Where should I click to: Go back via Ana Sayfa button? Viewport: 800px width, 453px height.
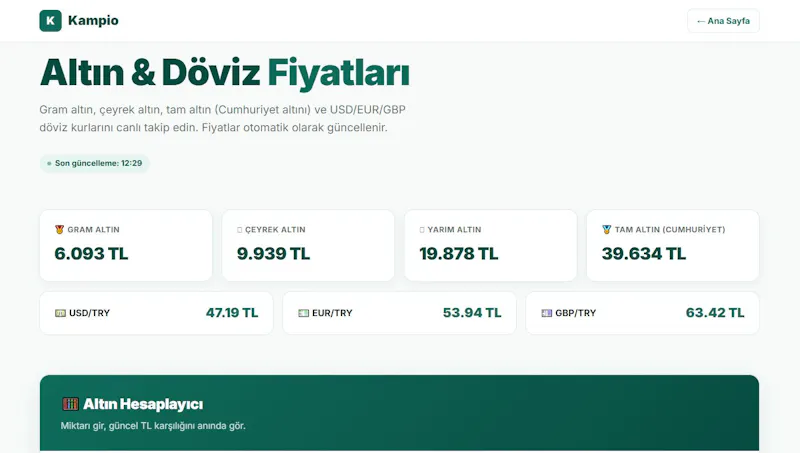point(723,21)
